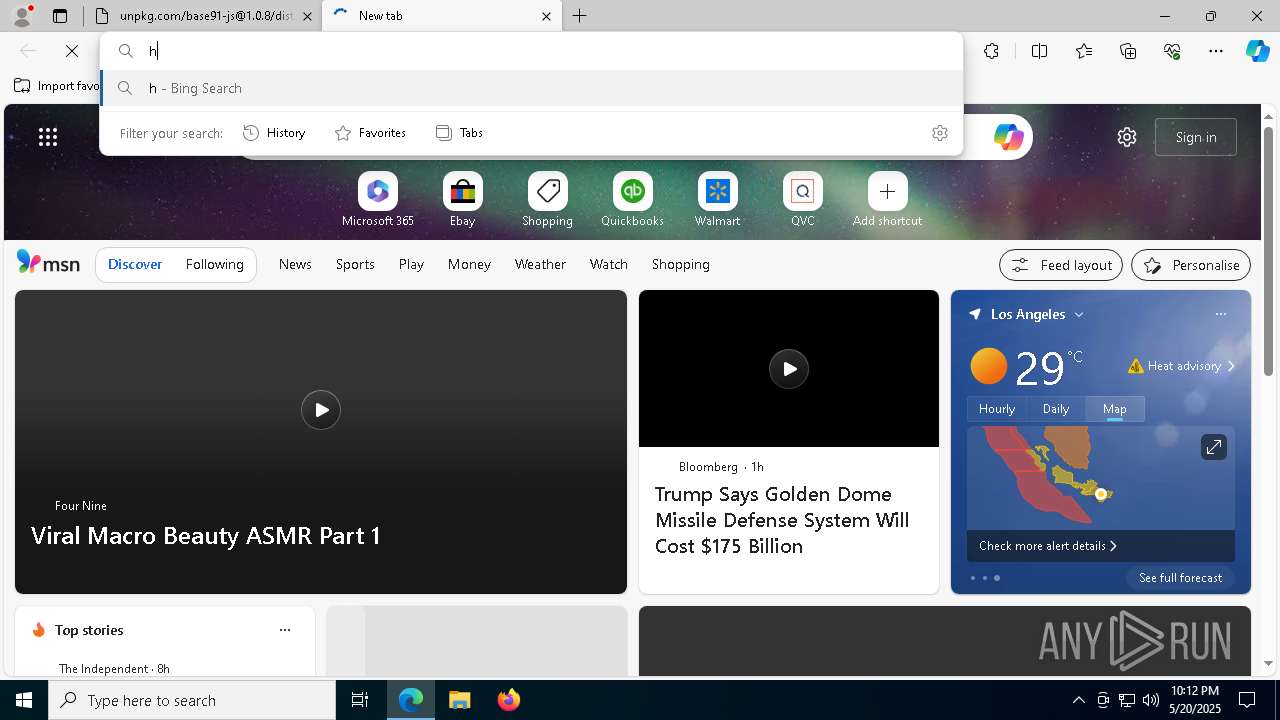The height and width of the screenshot is (720, 1280).
Task: Open search filter settings gear
Action: pyautogui.click(x=939, y=133)
